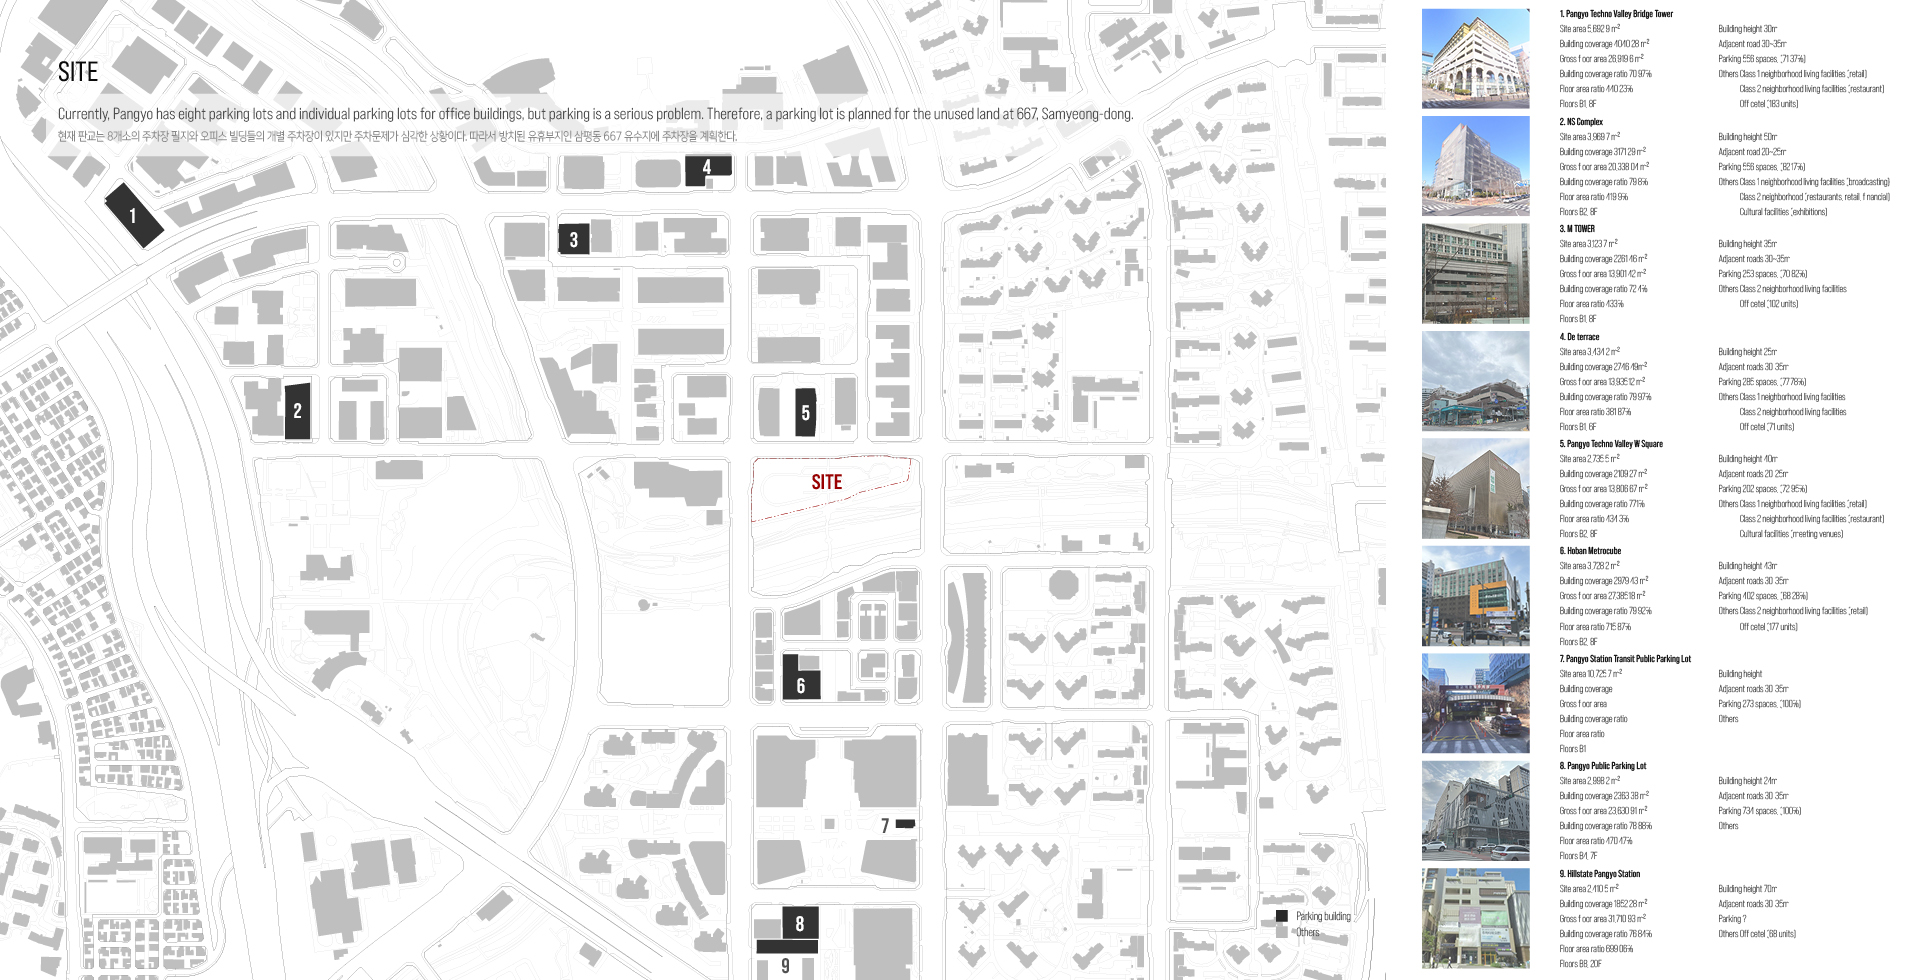This screenshot has width=1920, height=980.
Task: Click parking building marker 3
Action: (x=573, y=239)
